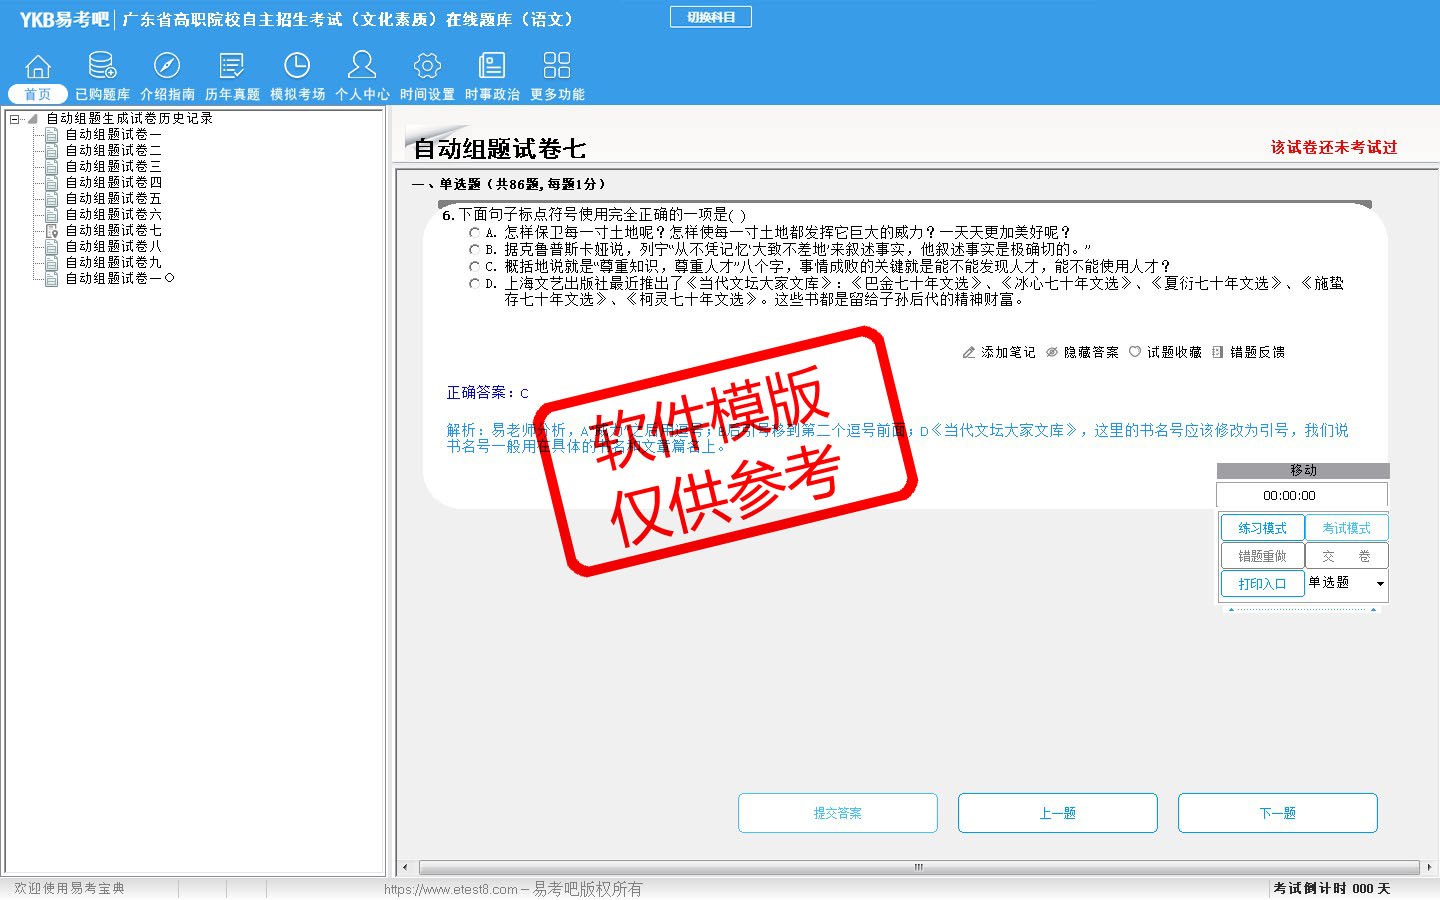Open 历年真题 past papers icon

[232, 67]
